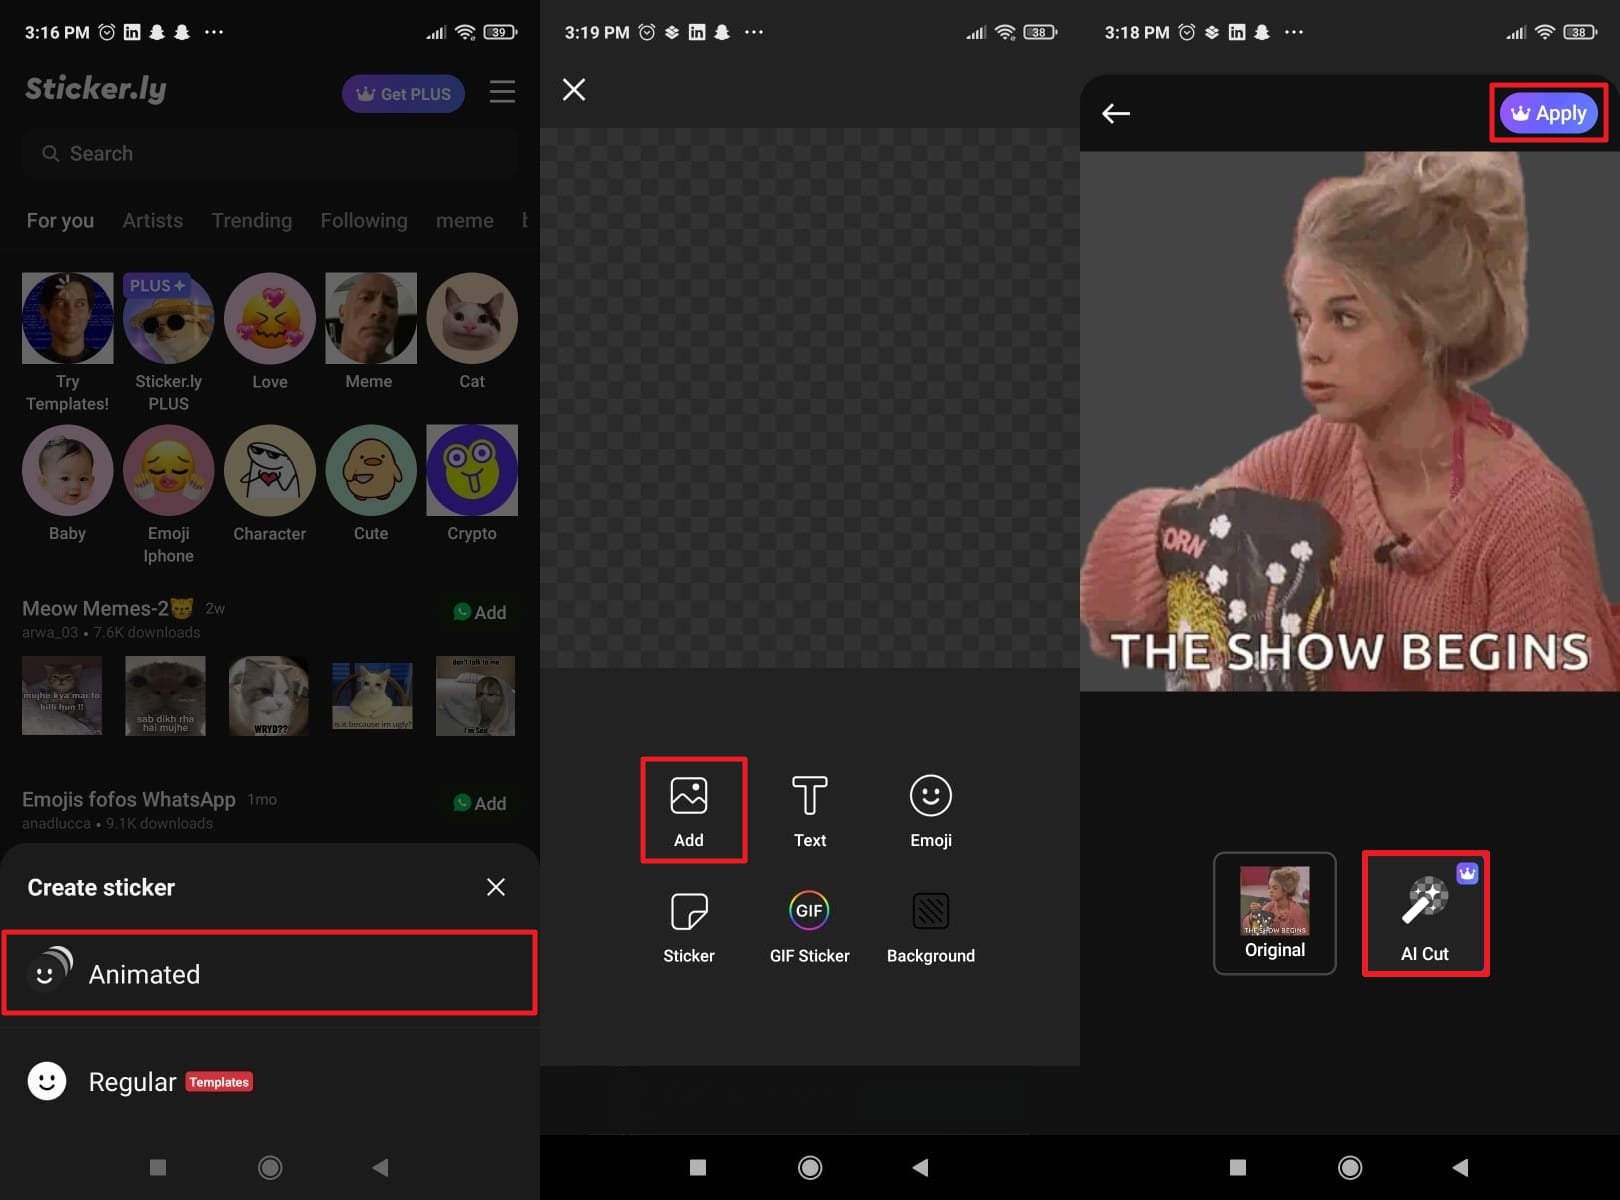Viewport: 1620px width, 1200px height.
Task: Tap the Add image icon
Action: [x=689, y=797]
